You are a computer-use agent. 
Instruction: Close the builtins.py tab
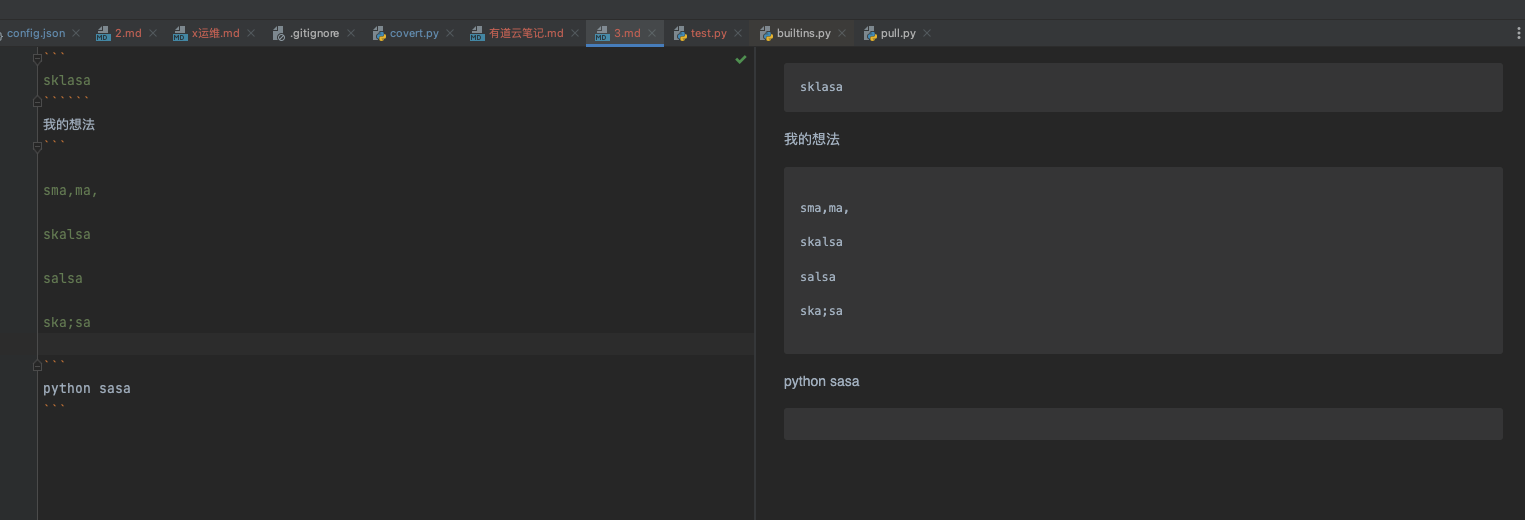(842, 33)
